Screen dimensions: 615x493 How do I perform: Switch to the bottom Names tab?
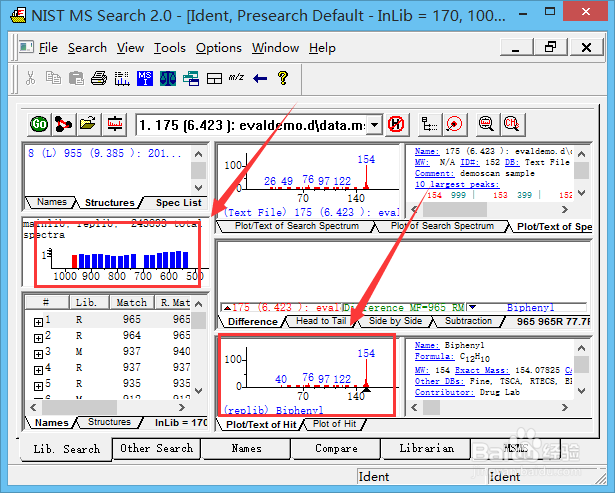click(246, 448)
